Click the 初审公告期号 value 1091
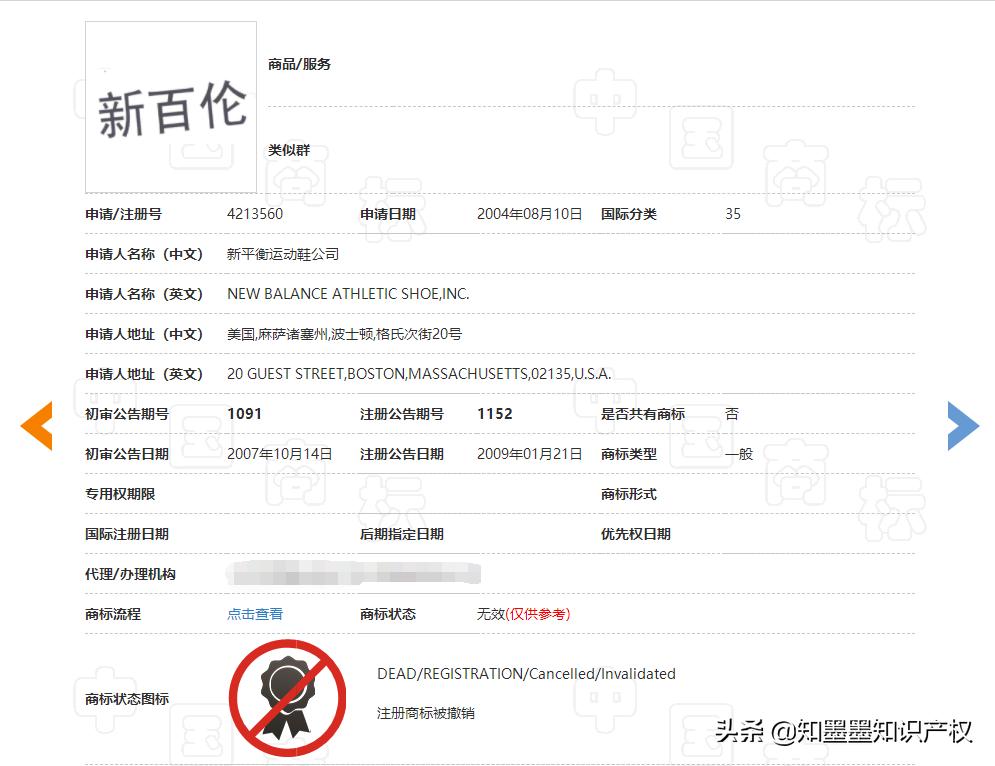 click(x=246, y=413)
